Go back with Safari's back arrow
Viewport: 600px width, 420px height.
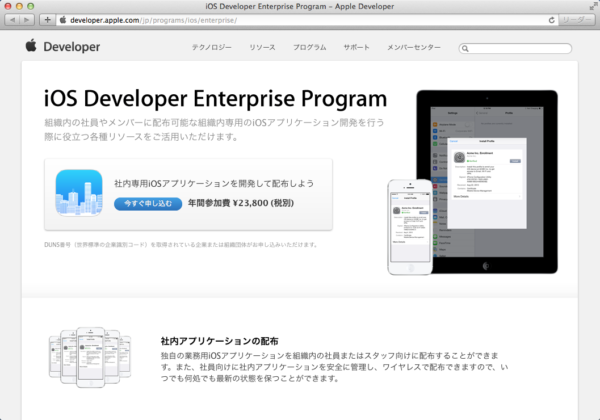pyautogui.click(x=12, y=20)
